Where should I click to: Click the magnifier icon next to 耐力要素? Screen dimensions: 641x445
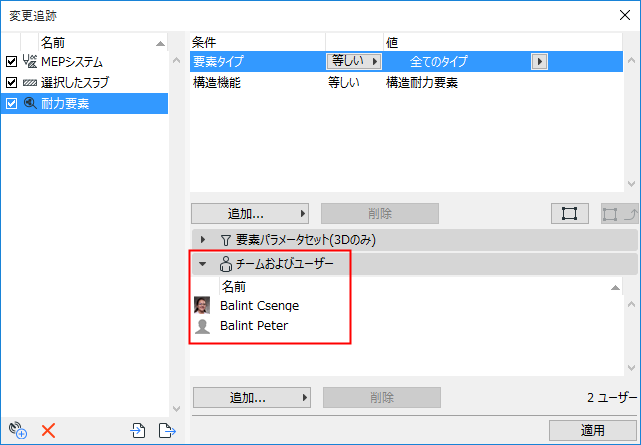tap(30, 103)
